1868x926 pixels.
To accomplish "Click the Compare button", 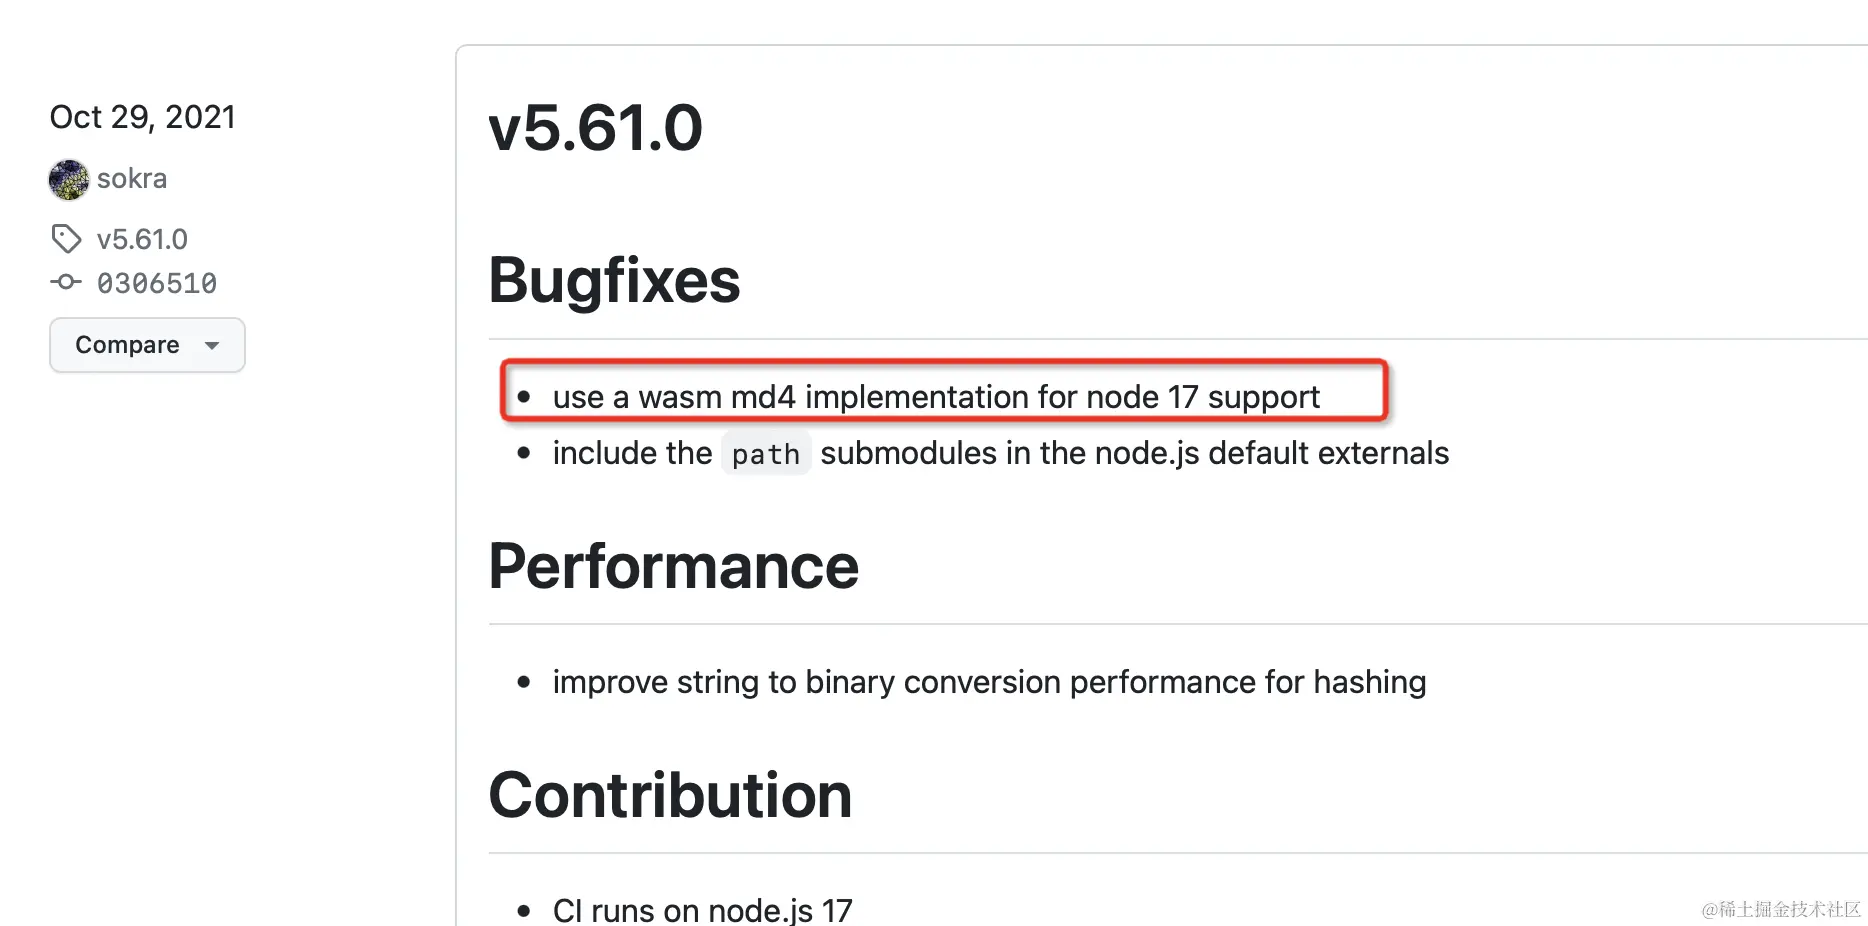I will [x=127, y=345].
